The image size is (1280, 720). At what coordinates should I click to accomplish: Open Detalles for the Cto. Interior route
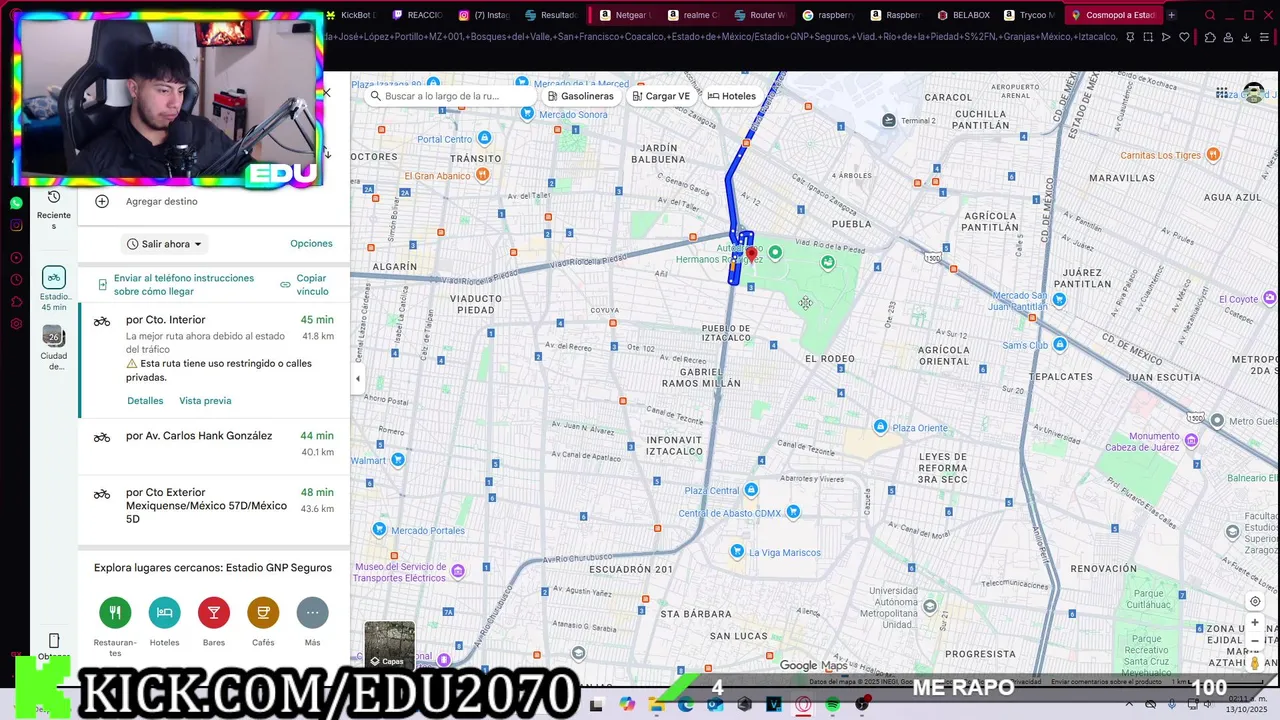coord(145,401)
